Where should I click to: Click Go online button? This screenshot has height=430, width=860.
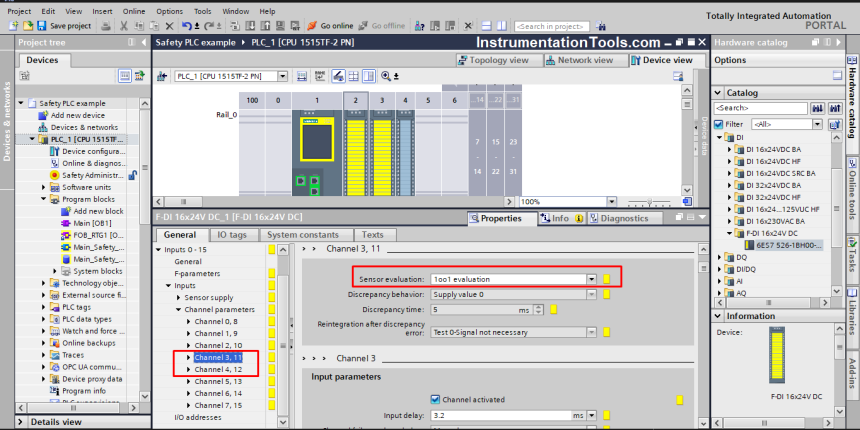point(330,25)
